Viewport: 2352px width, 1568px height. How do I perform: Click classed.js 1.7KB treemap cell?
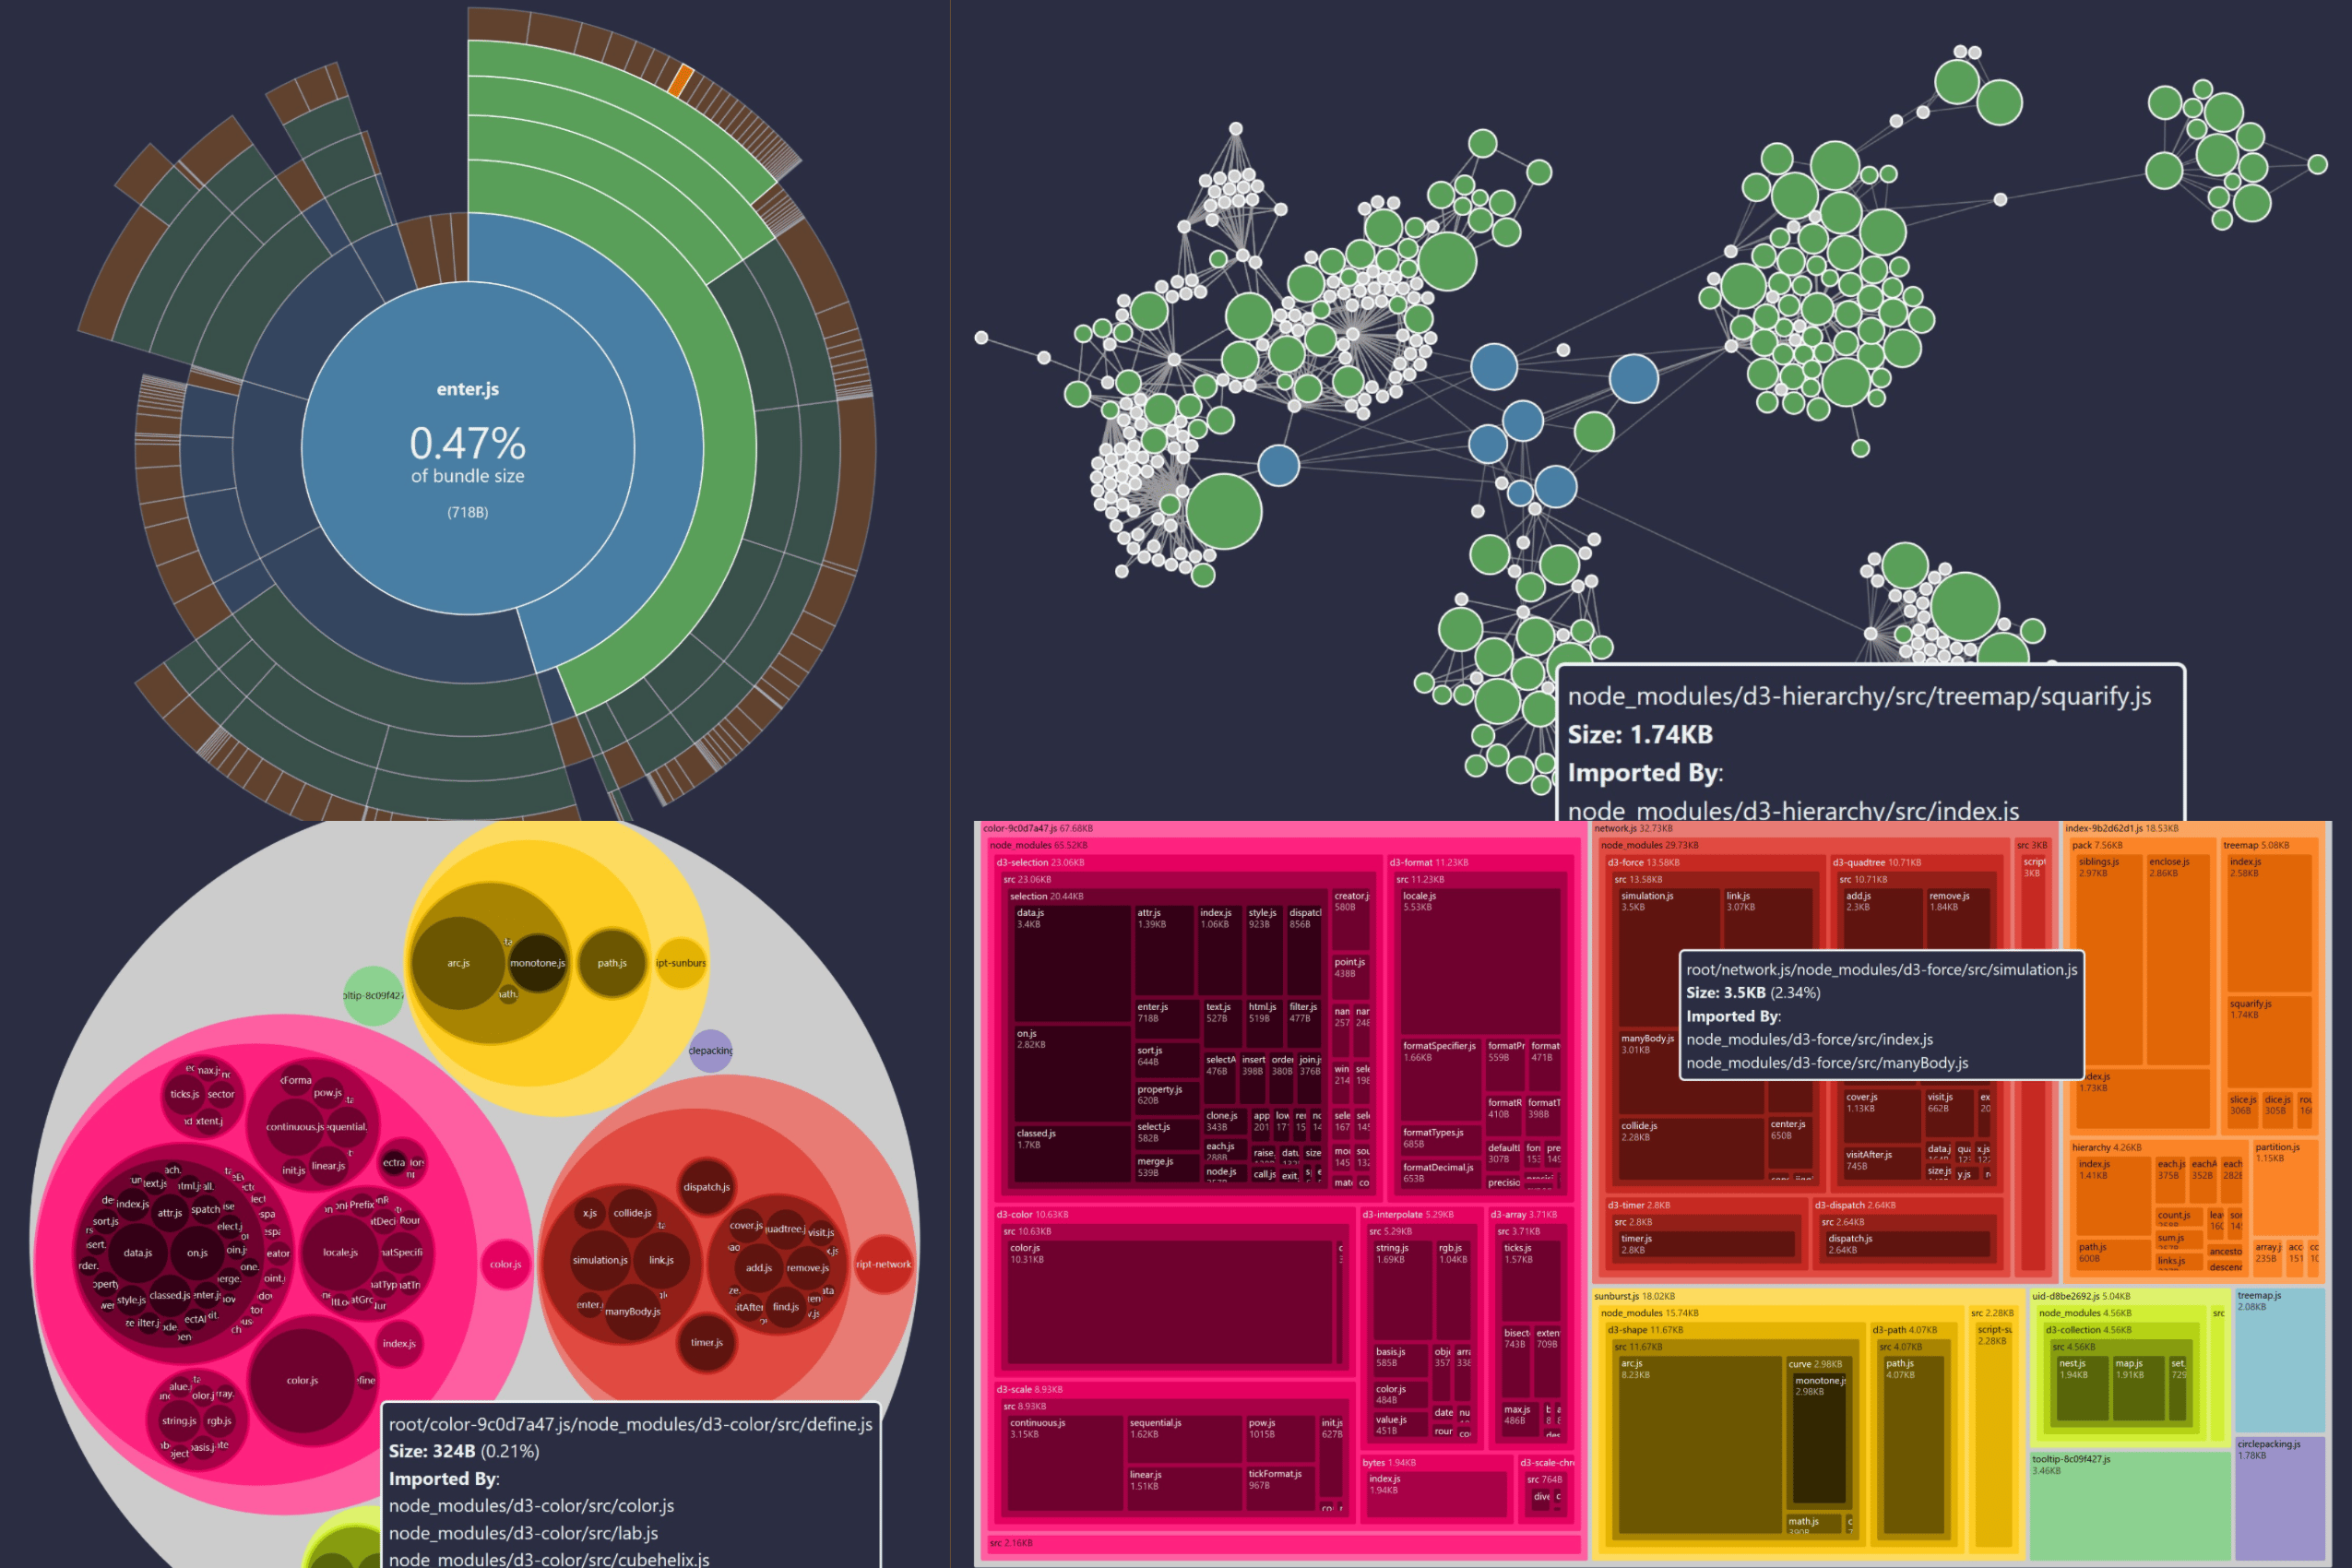[x=1072, y=1153]
